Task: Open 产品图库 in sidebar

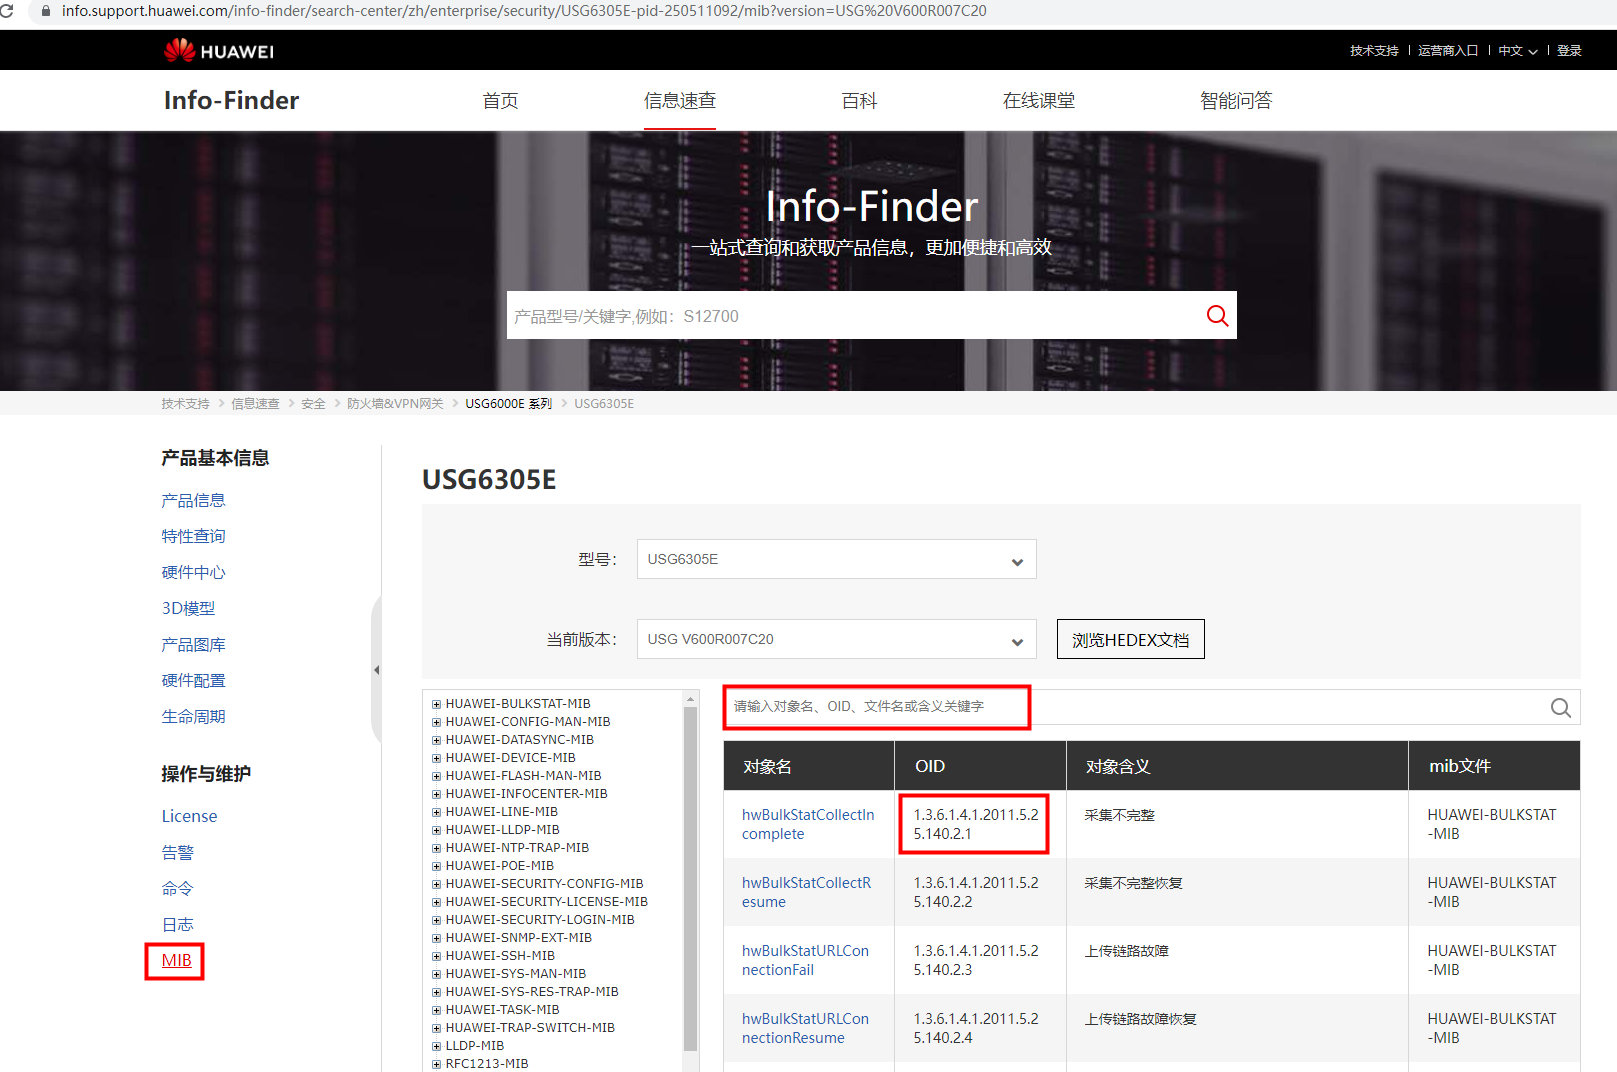Action: point(193,644)
